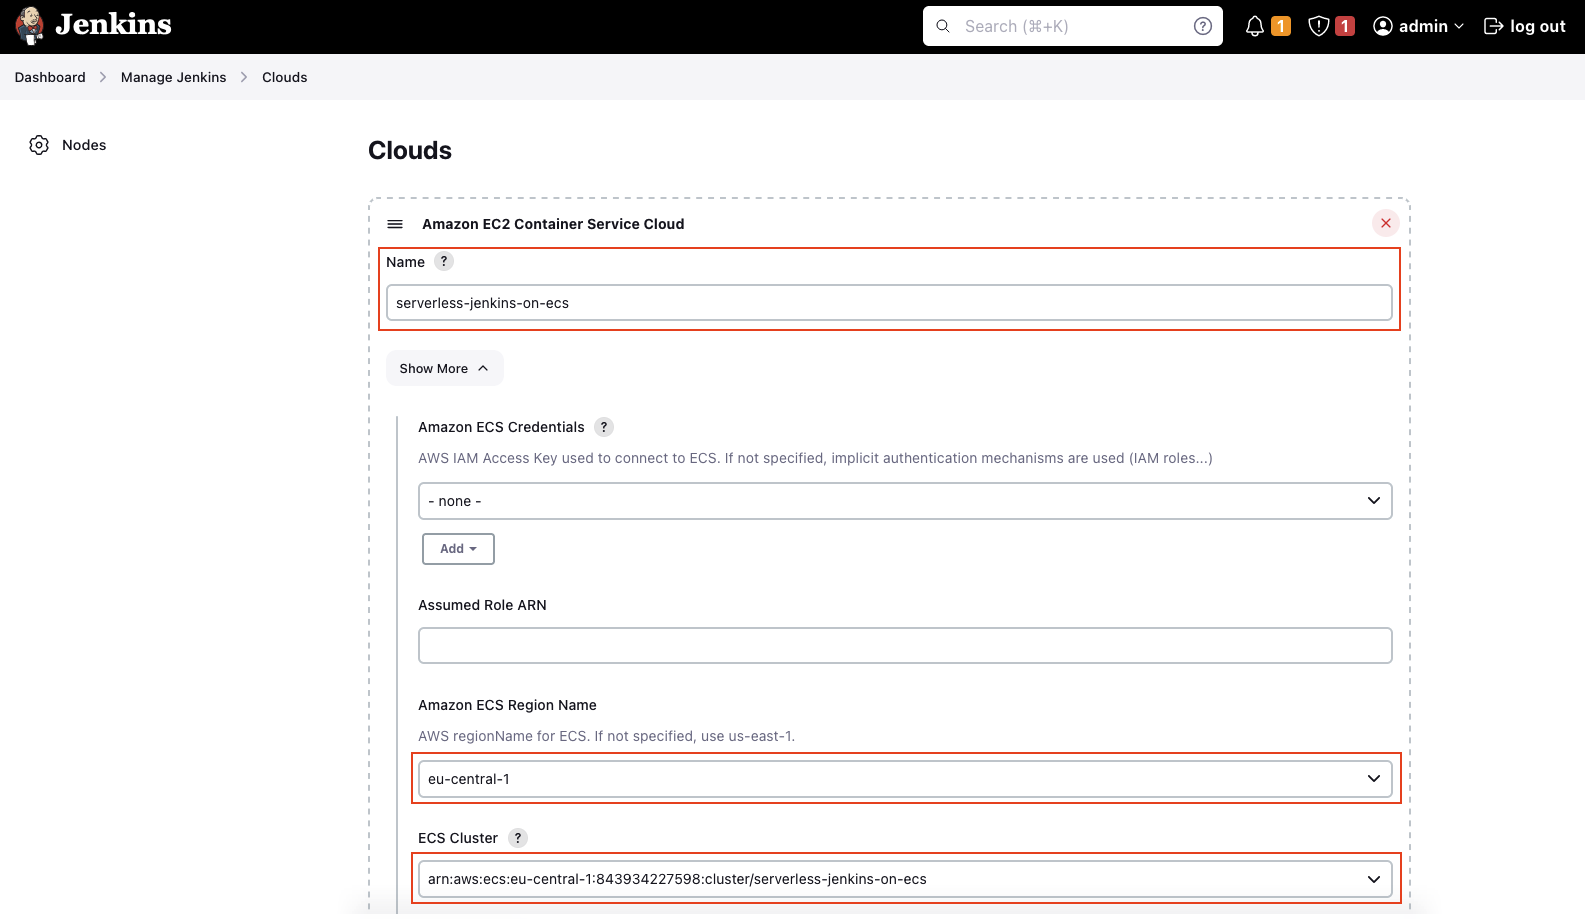Click the cloud Name input field

(x=889, y=303)
